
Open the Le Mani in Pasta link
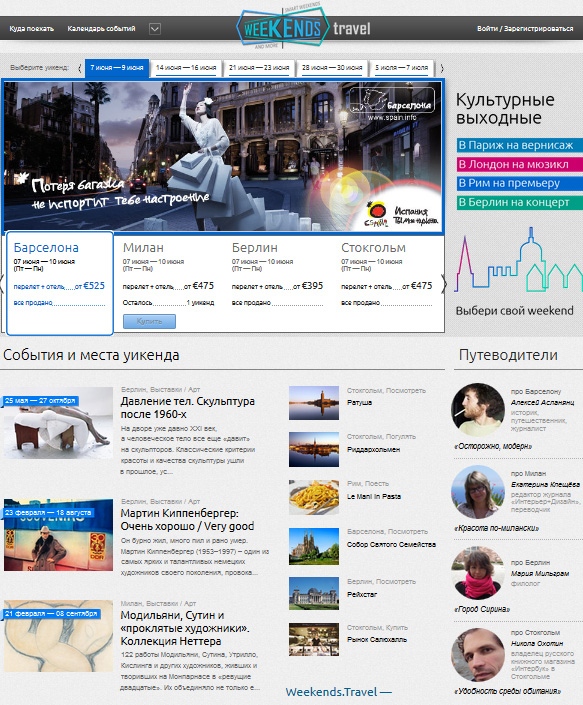coord(374,496)
